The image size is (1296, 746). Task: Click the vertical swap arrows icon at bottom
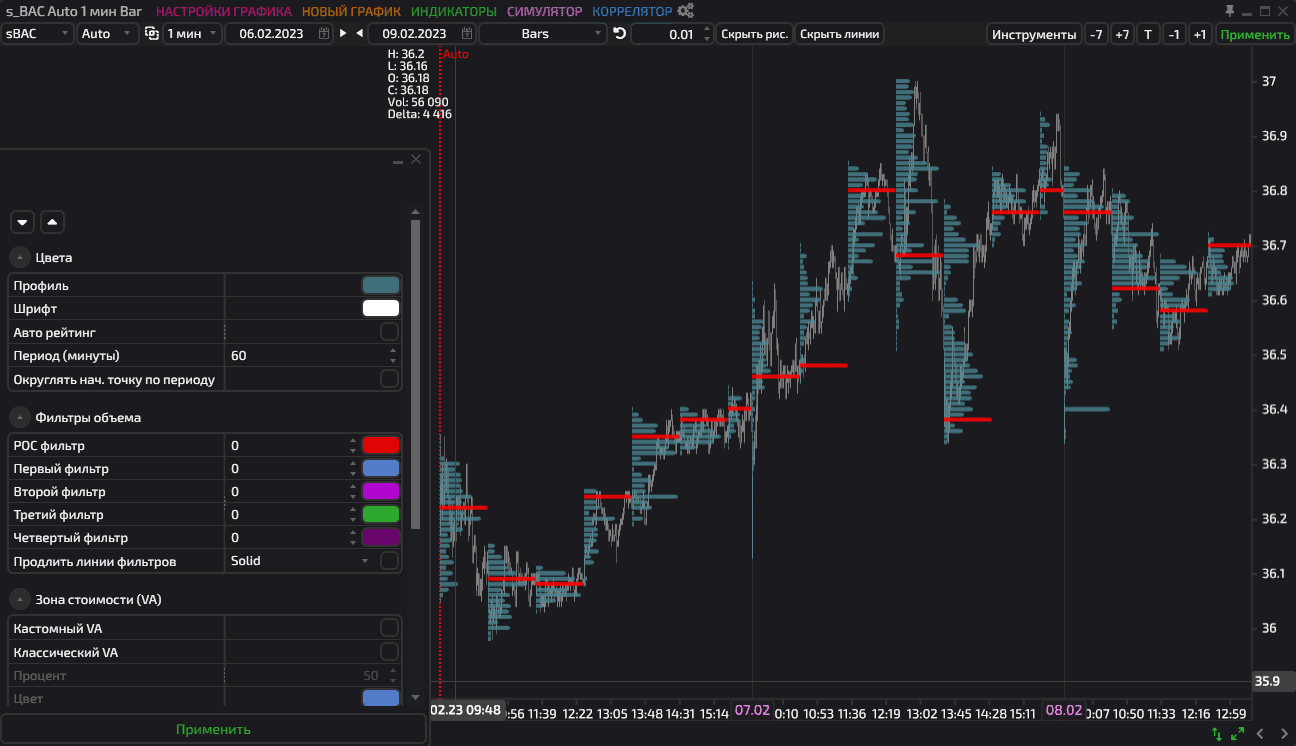tap(1217, 734)
